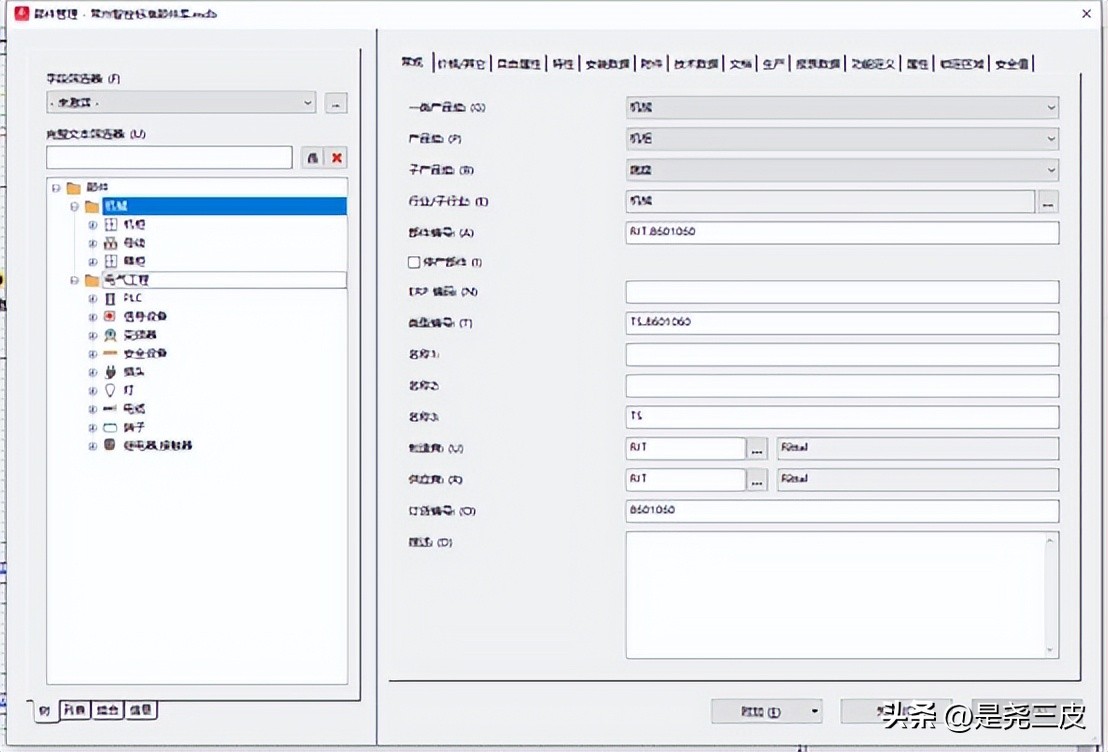Click the light bulb icon in tree
The width and height of the screenshot is (1108, 752).
(x=110, y=390)
